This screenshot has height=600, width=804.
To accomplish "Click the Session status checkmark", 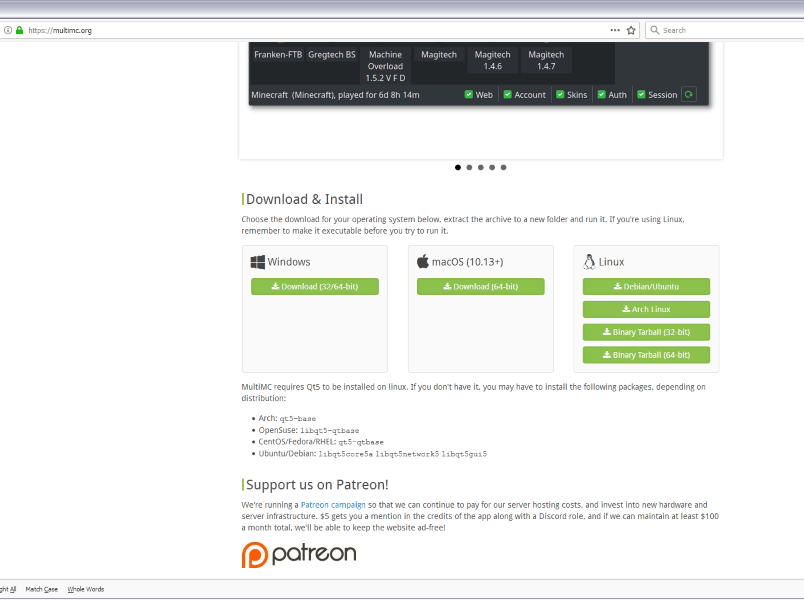I will (641, 94).
